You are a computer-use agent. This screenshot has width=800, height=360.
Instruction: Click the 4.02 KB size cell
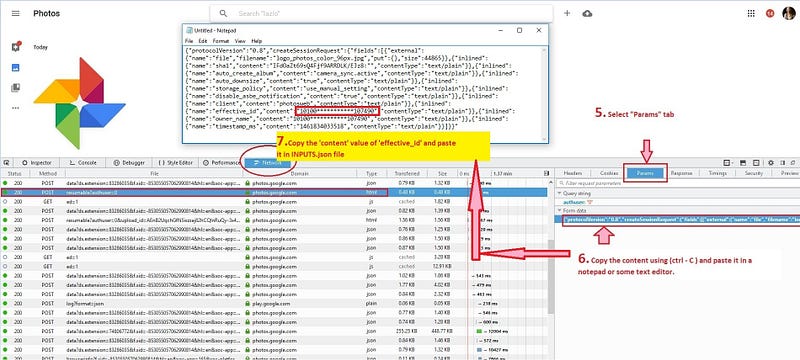click(x=442, y=285)
